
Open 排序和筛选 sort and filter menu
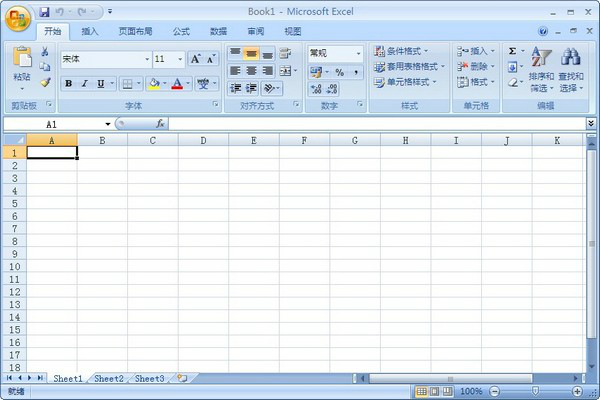click(x=541, y=69)
